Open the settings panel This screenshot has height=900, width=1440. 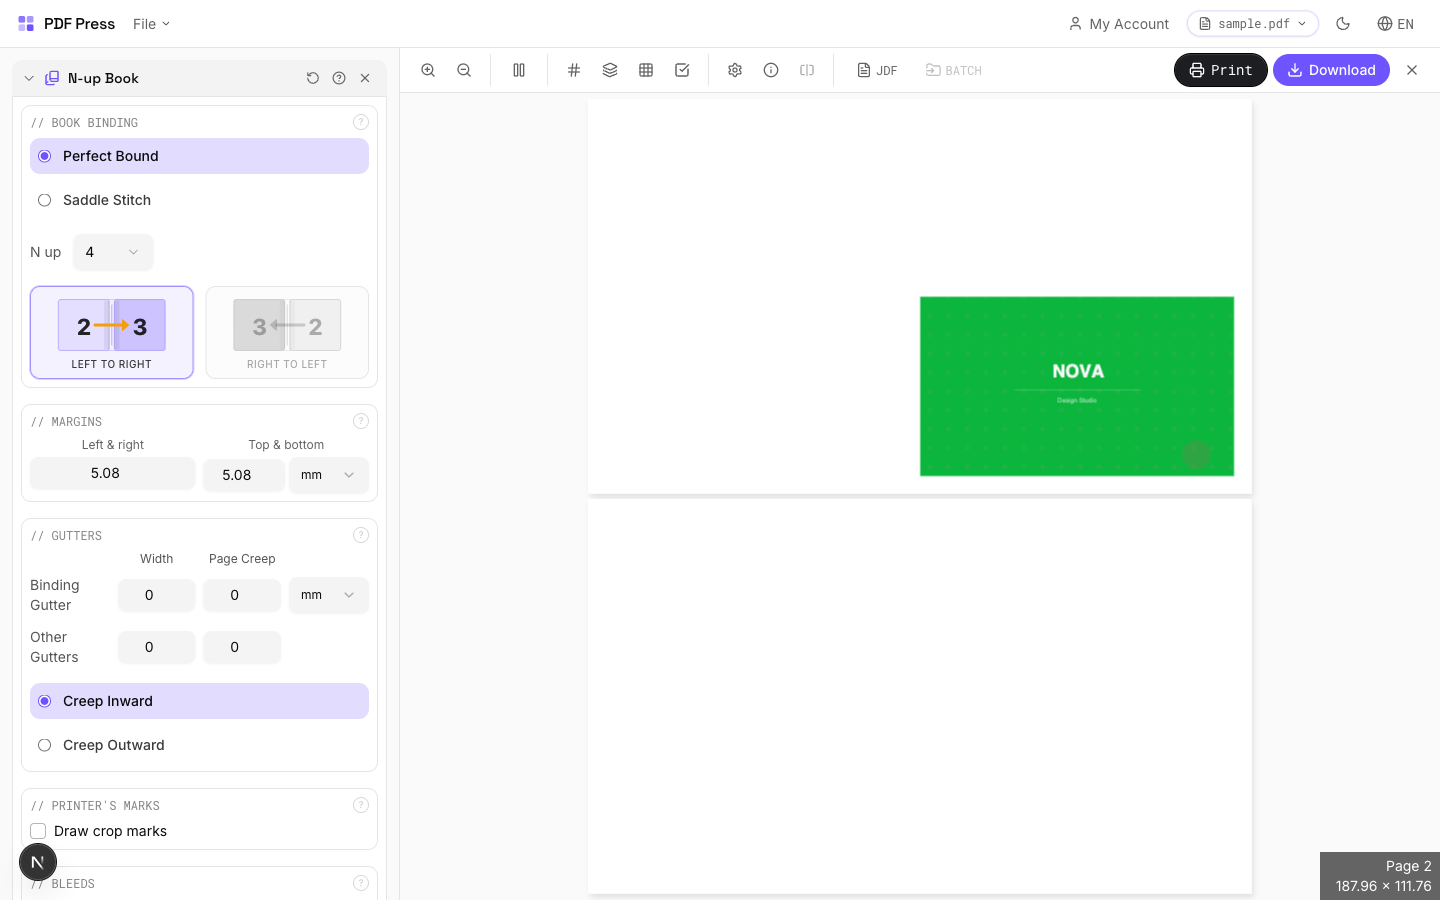(735, 70)
